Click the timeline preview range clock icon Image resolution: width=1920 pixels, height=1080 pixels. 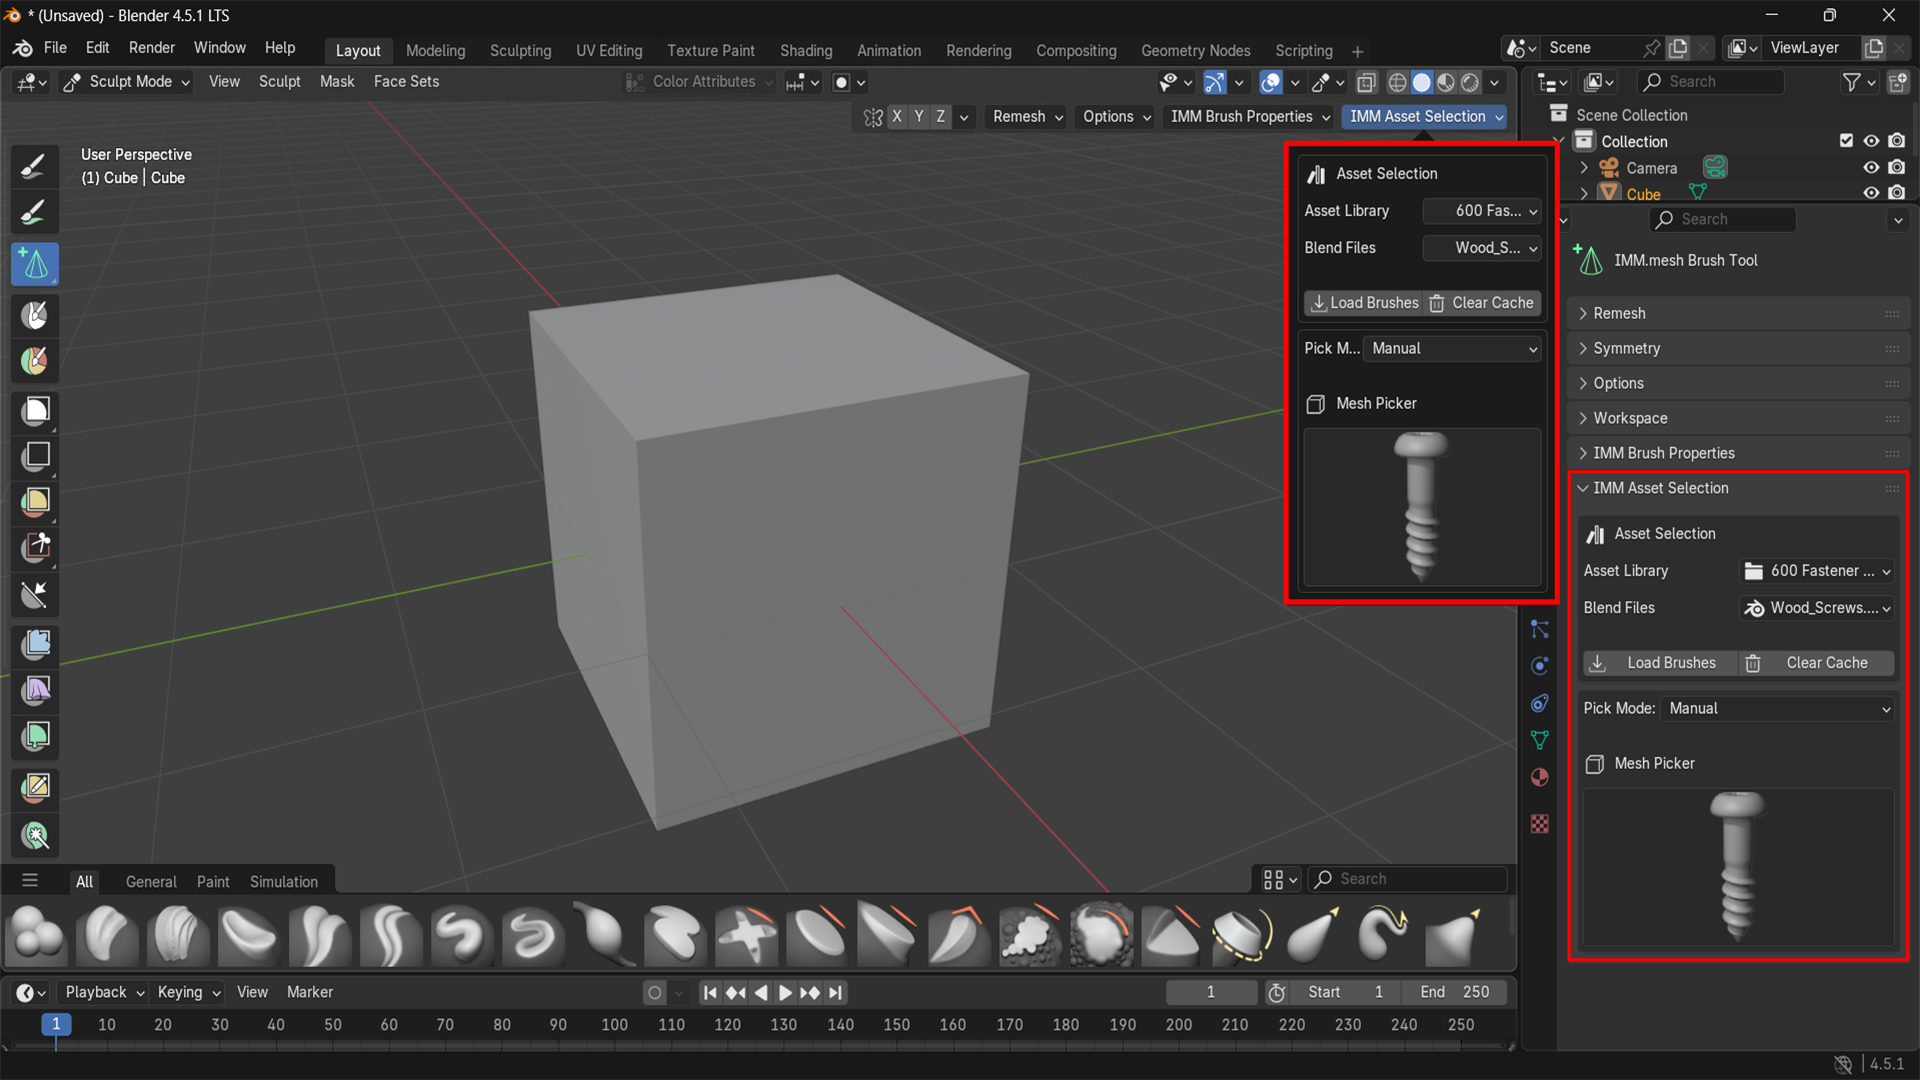click(x=1277, y=992)
